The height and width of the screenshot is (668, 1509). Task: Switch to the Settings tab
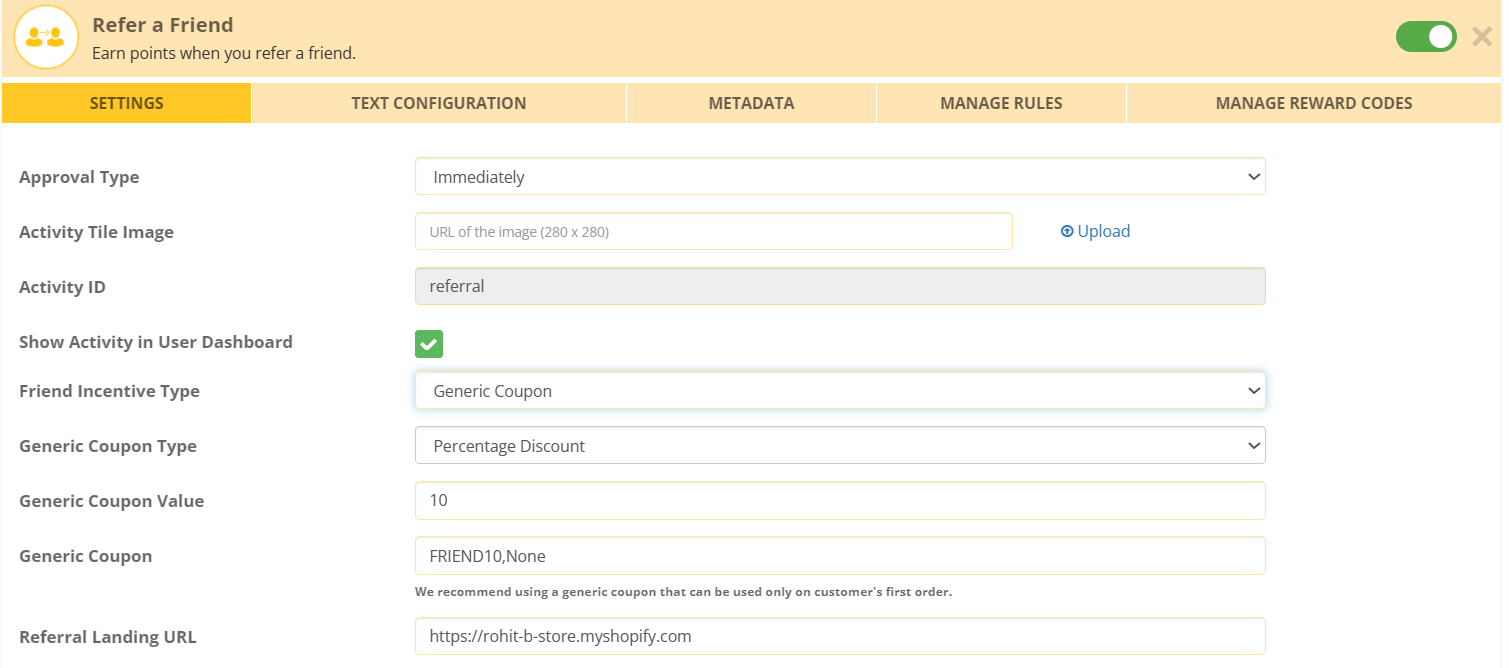click(127, 103)
